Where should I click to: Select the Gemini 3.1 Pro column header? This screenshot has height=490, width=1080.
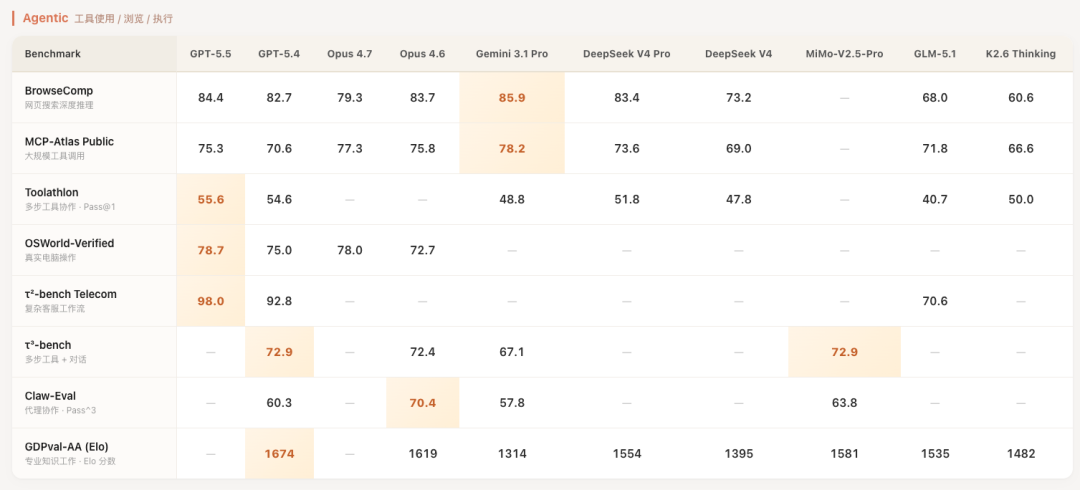(x=512, y=54)
